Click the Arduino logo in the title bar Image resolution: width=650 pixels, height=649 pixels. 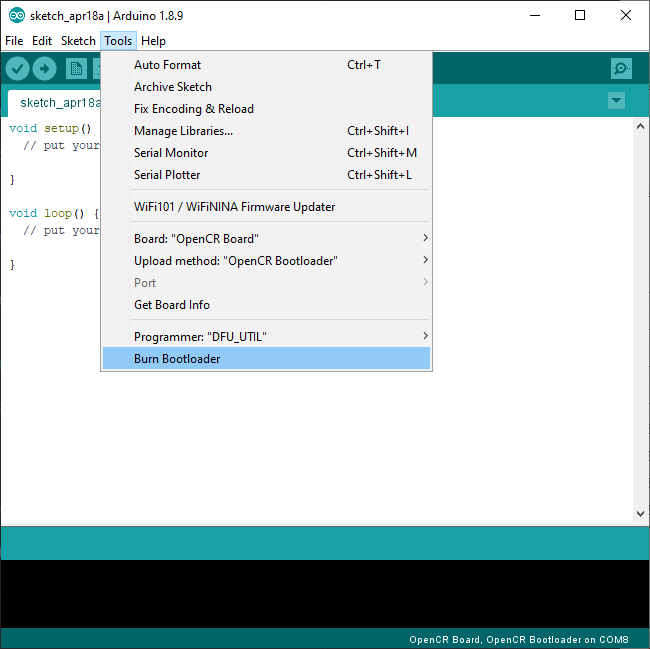(17, 16)
